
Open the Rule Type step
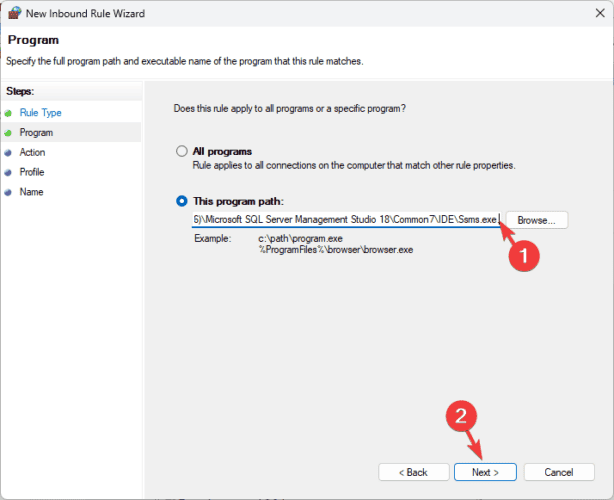[41, 113]
